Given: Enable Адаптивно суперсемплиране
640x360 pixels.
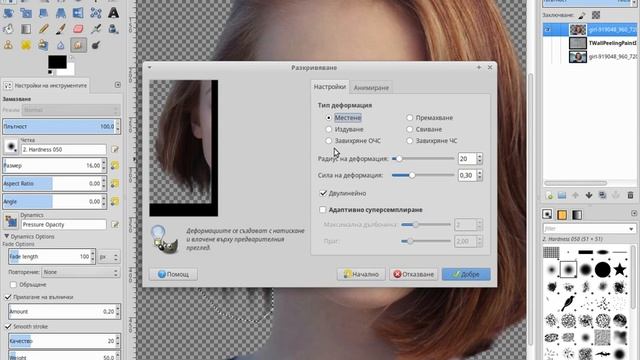Looking at the screenshot, I should point(322,209).
